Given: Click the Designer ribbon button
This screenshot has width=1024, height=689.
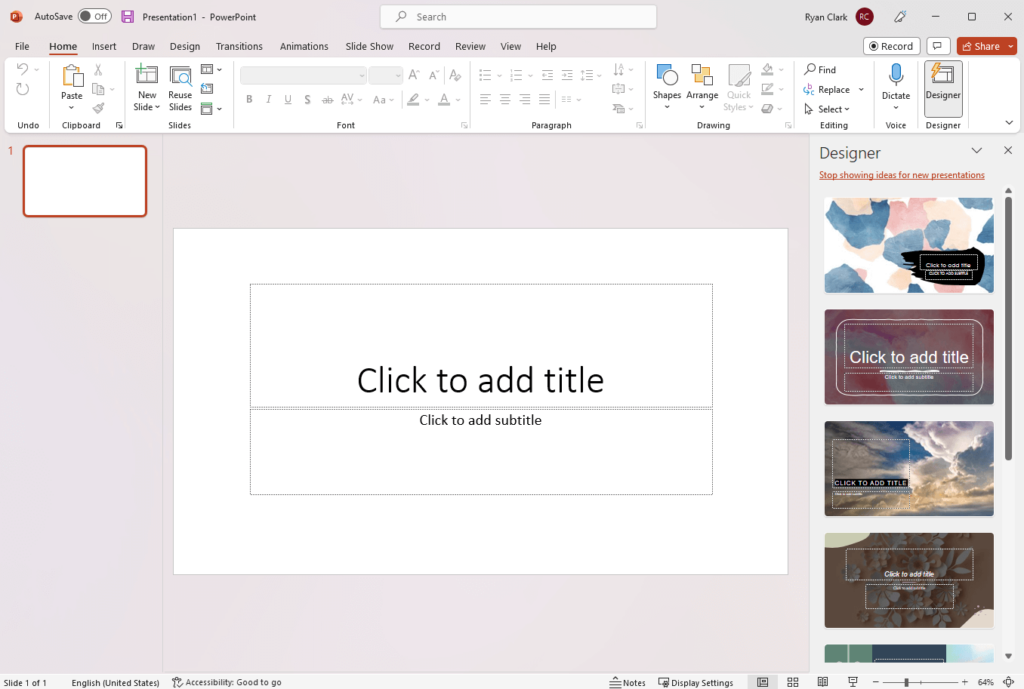Looking at the screenshot, I should coord(943,88).
